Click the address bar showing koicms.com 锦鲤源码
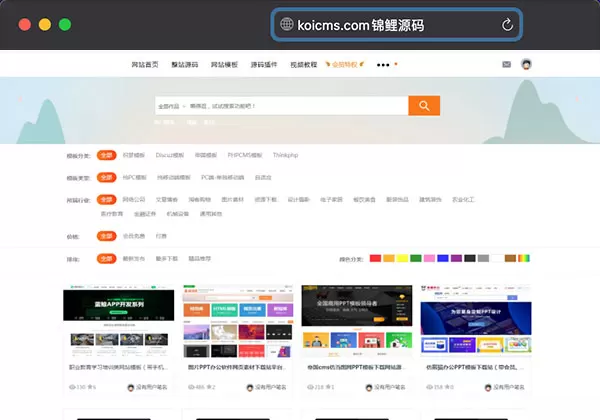The height and width of the screenshot is (420, 600). 396,25
